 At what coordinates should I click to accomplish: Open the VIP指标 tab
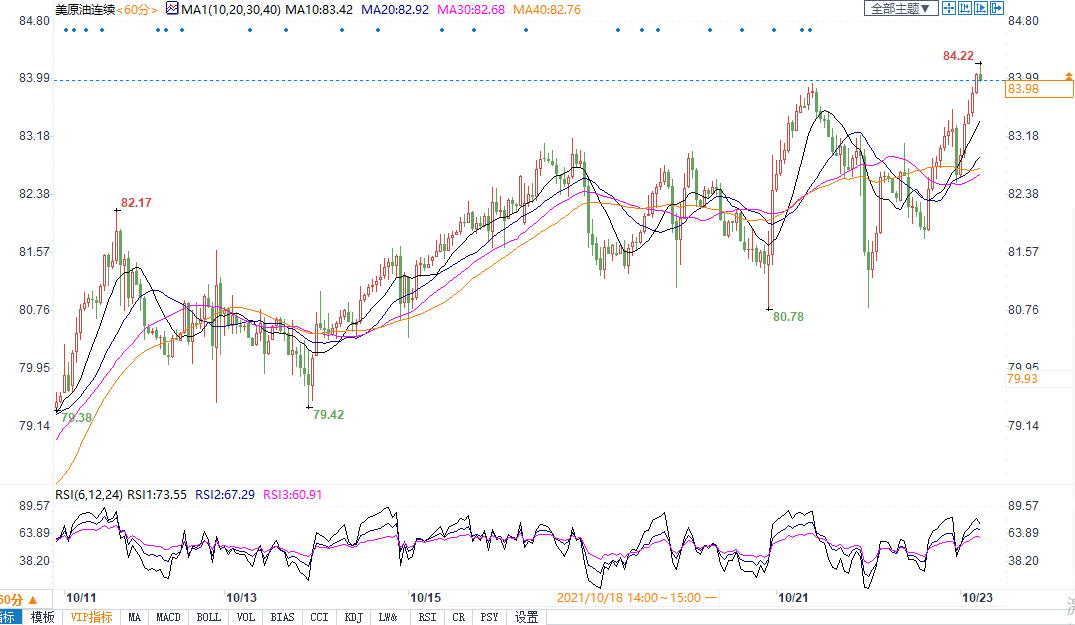[91, 617]
